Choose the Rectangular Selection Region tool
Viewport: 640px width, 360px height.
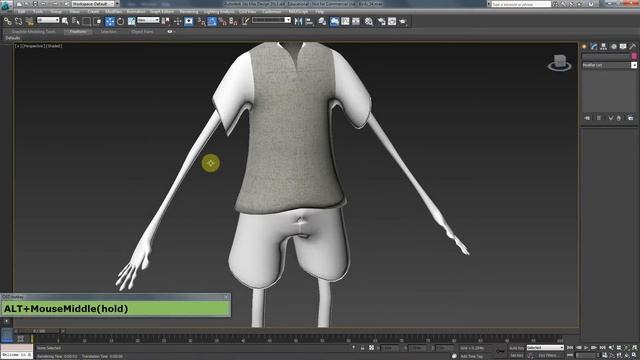click(87, 21)
